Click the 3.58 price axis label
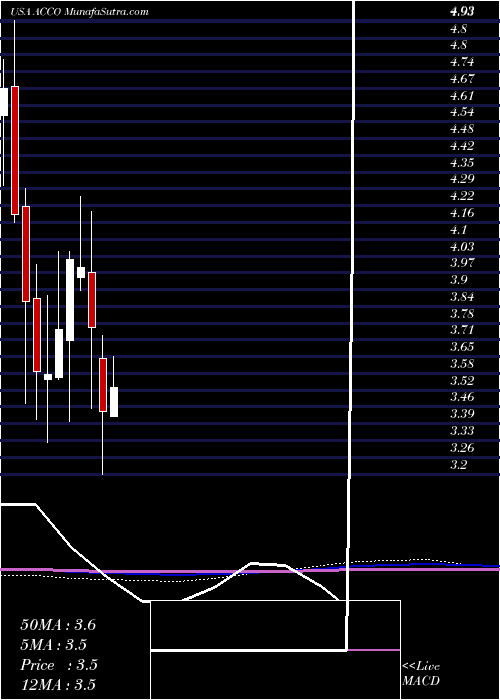 [x=462, y=364]
